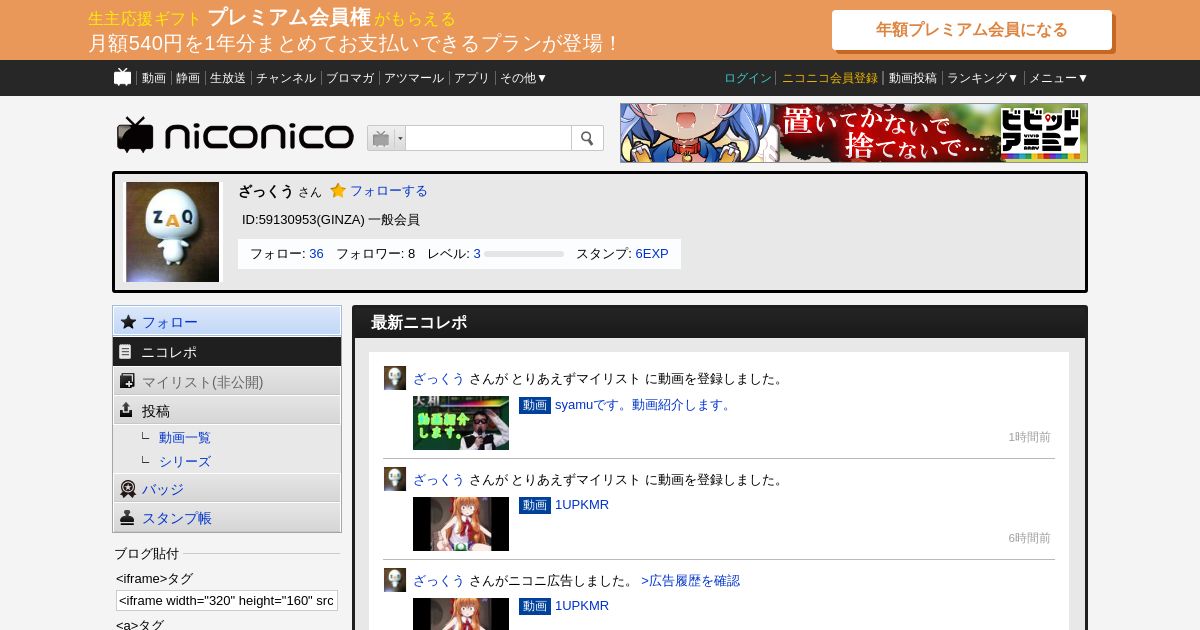Screen dimensions: 1200x630
Task: Open the ブロマガ menu item
Action: click(x=350, y=78)
